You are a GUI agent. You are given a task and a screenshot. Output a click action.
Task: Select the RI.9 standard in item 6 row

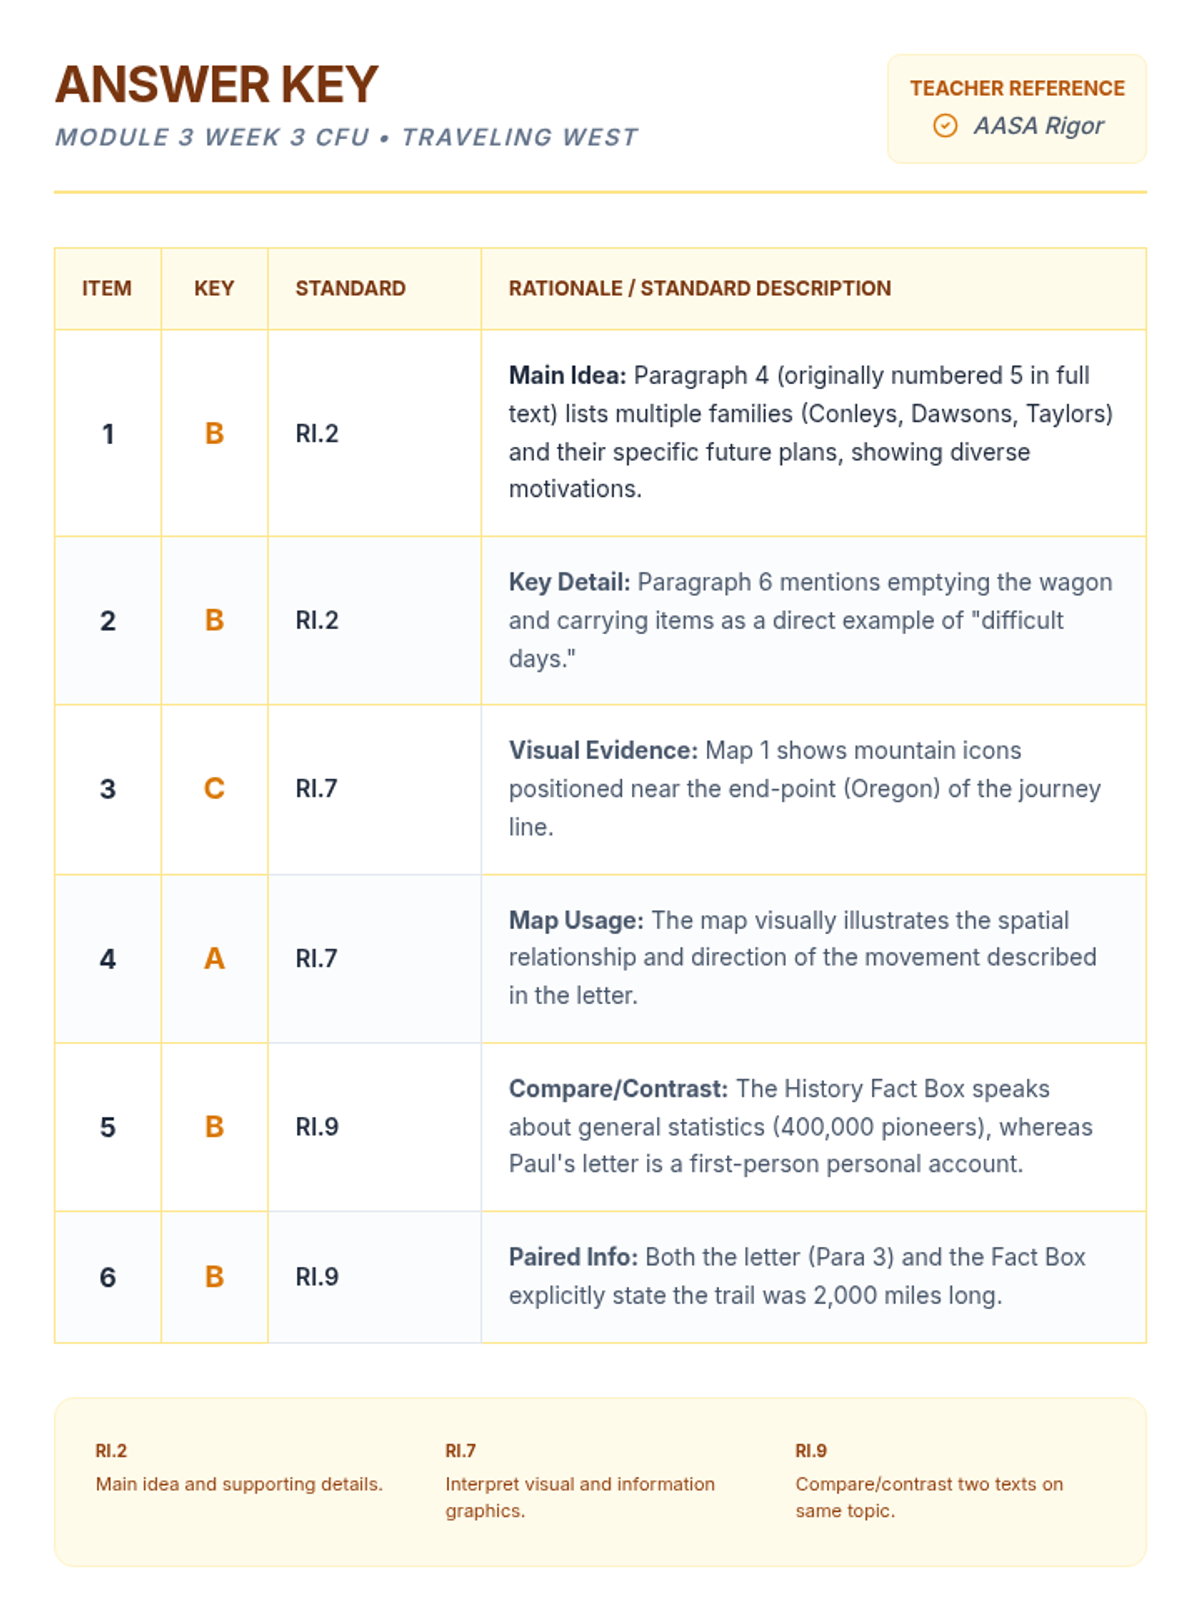[x=317, y=1277]
